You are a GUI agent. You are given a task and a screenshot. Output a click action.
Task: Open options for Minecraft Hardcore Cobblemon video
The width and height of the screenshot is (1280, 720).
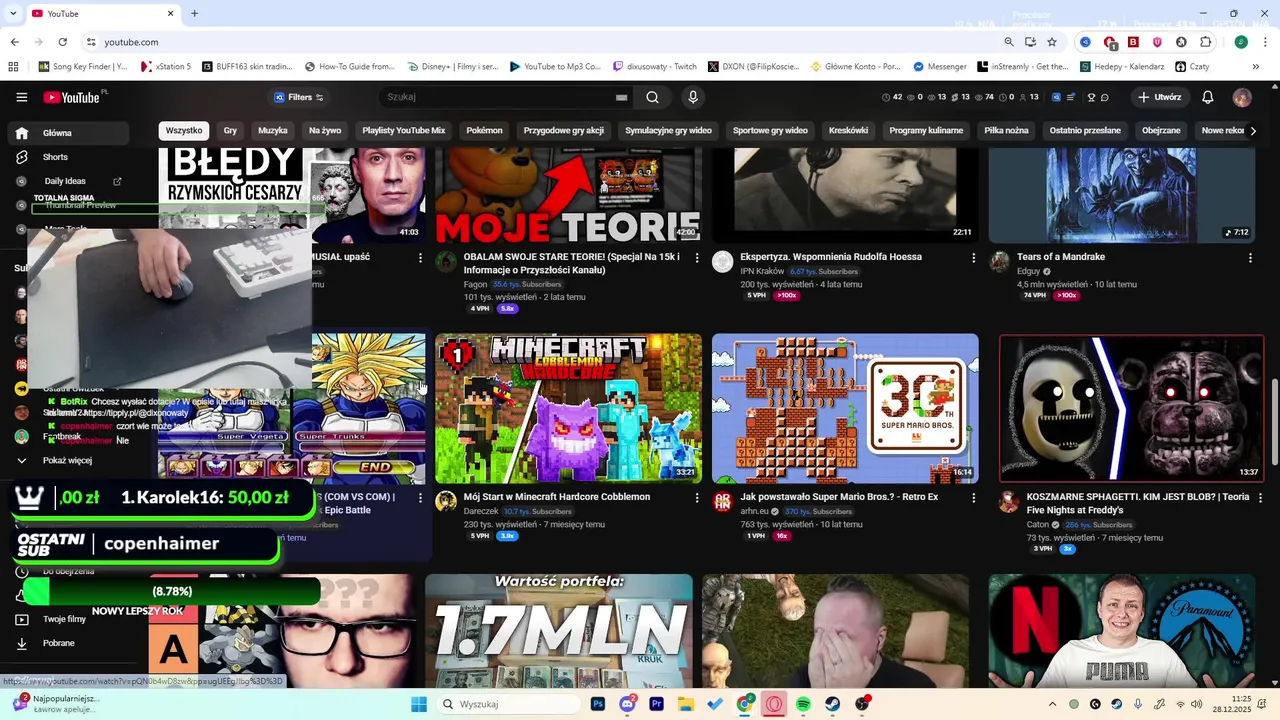697,498
